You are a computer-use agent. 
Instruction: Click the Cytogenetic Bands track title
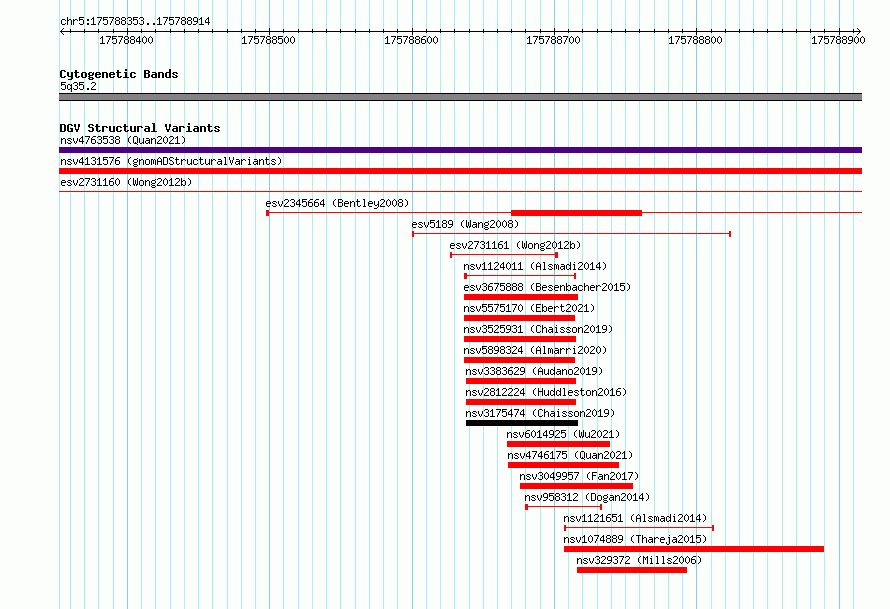pos(119,74)
